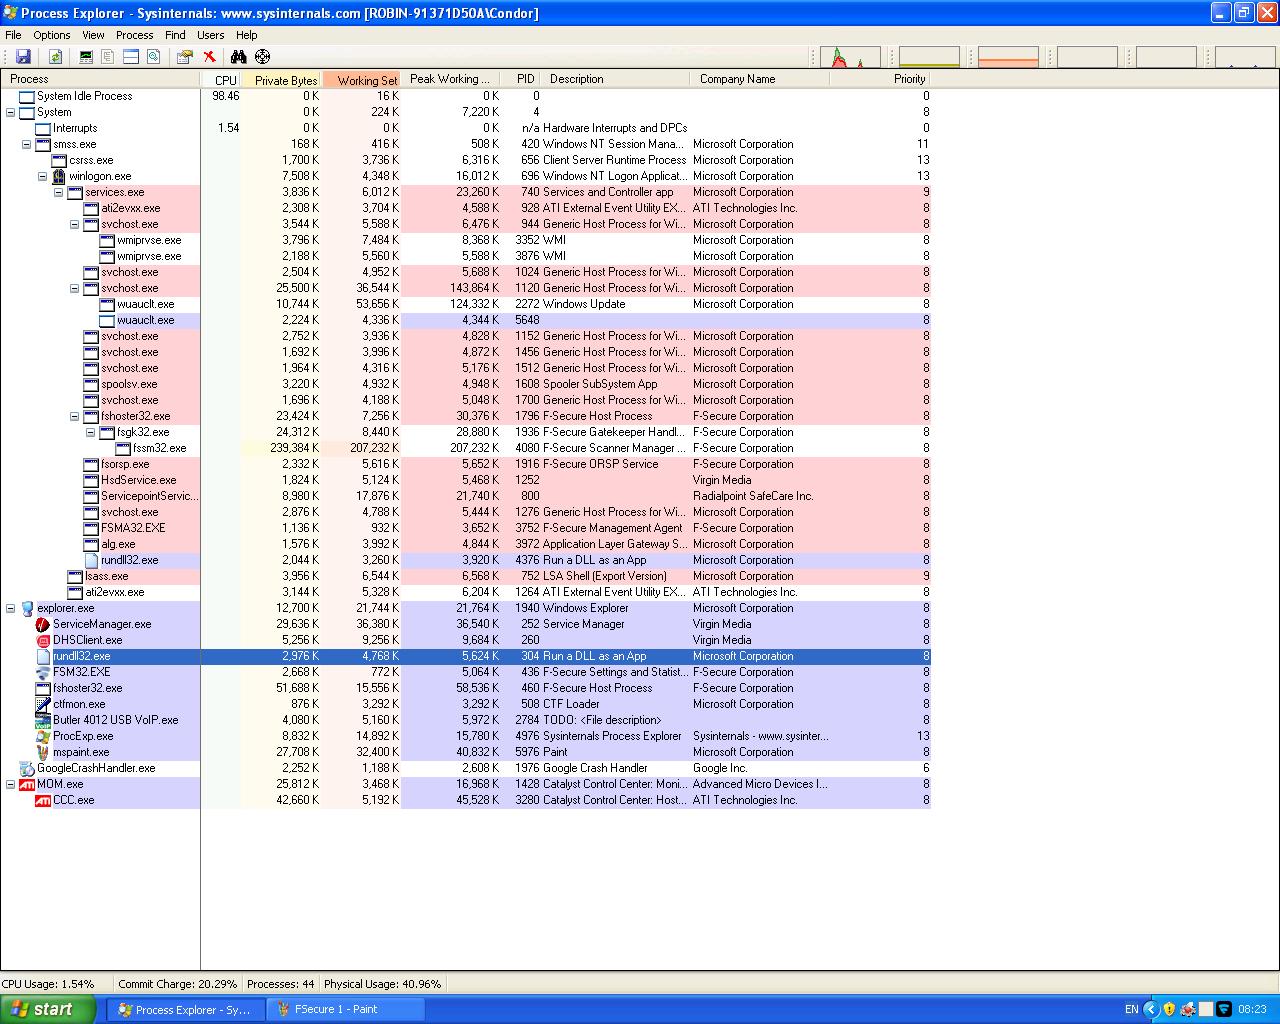Viewport: 1280px width, 1024px height.
Task: Sort by the Description column header
Action: point(615,79)
